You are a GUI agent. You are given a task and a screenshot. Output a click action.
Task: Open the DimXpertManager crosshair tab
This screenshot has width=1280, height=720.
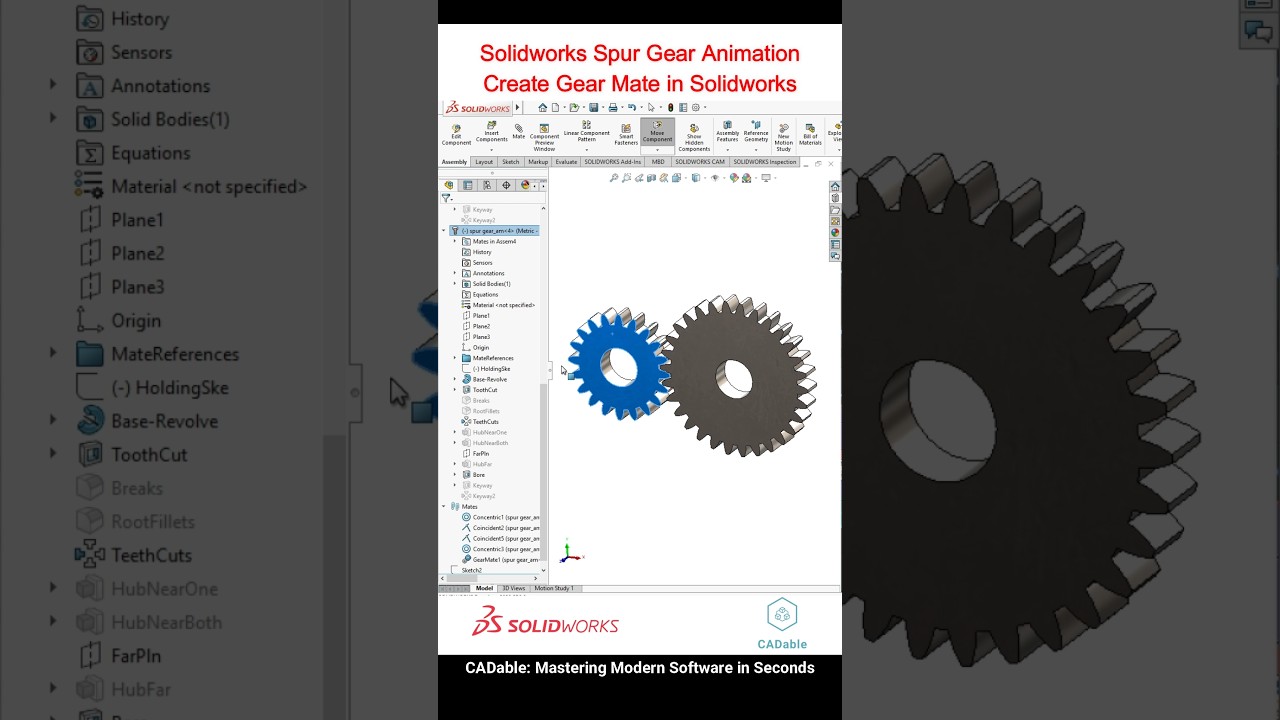click(x=506, y=185)
